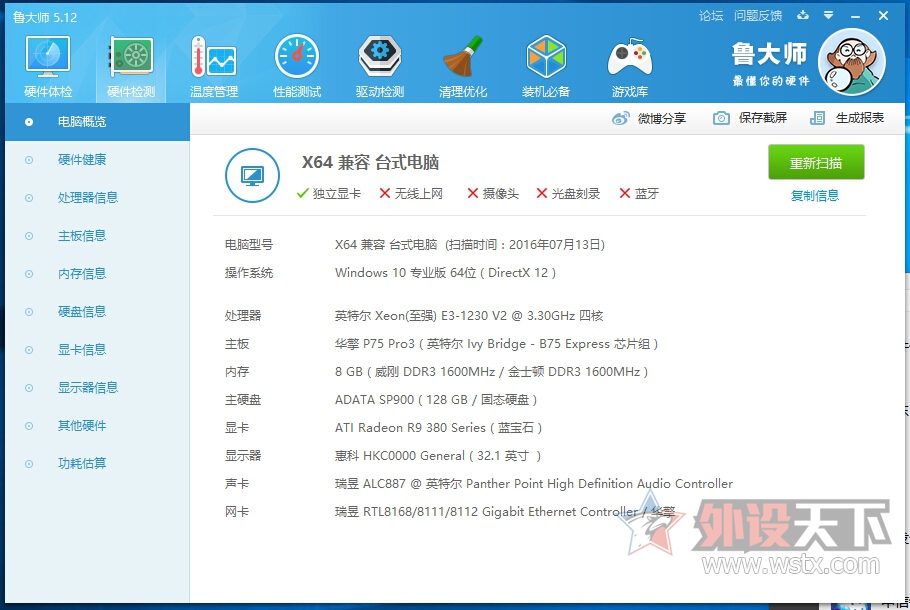Click 生成报表 generate report
The width and height of the screenshot is (910, 610).
(x=860, y=118)
